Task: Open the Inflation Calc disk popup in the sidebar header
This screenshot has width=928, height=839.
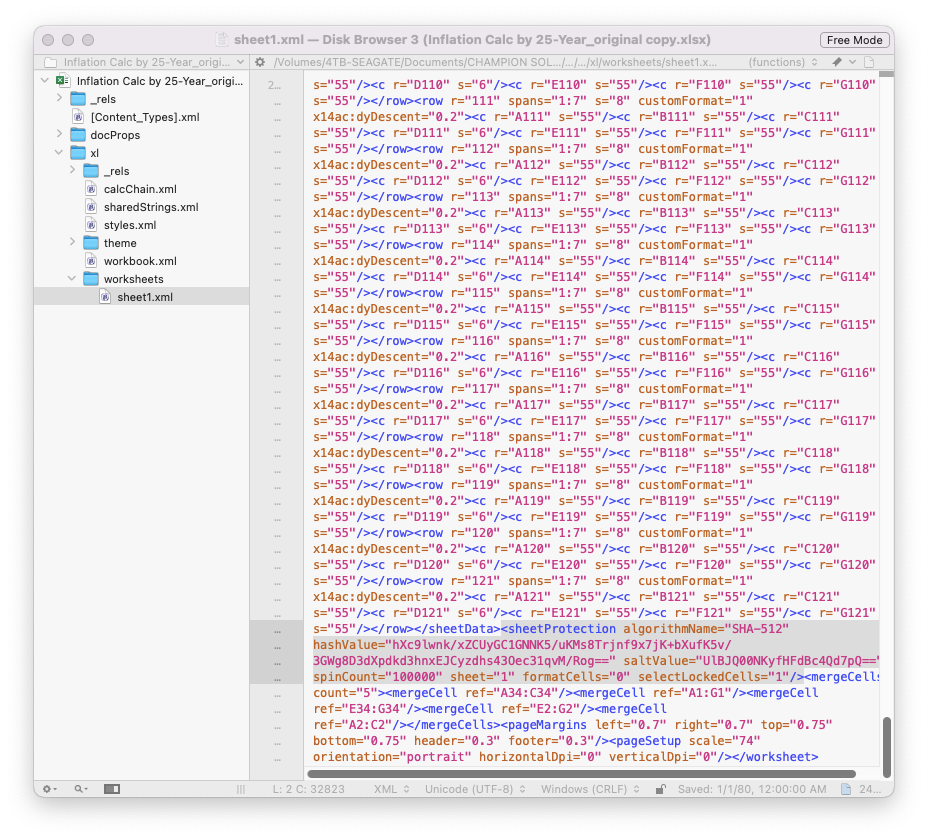Action: click(x=146, y=62)
